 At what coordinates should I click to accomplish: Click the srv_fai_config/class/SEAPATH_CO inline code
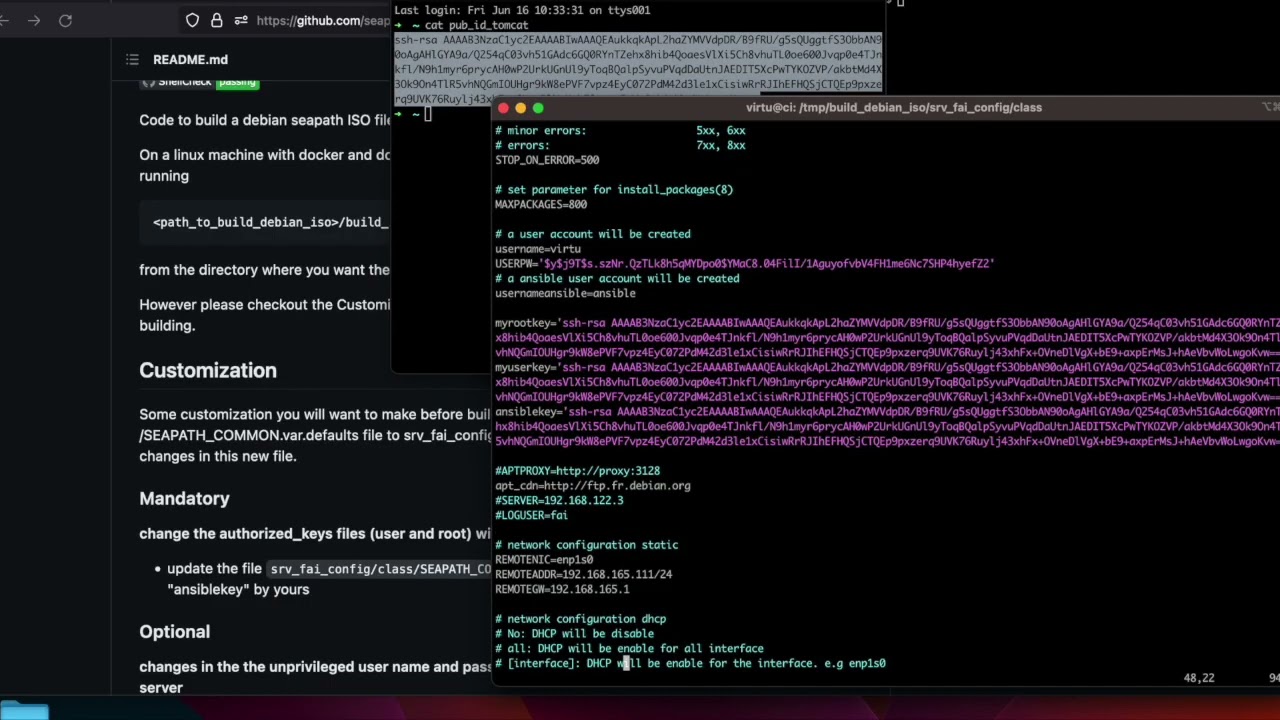pos(380,569)
